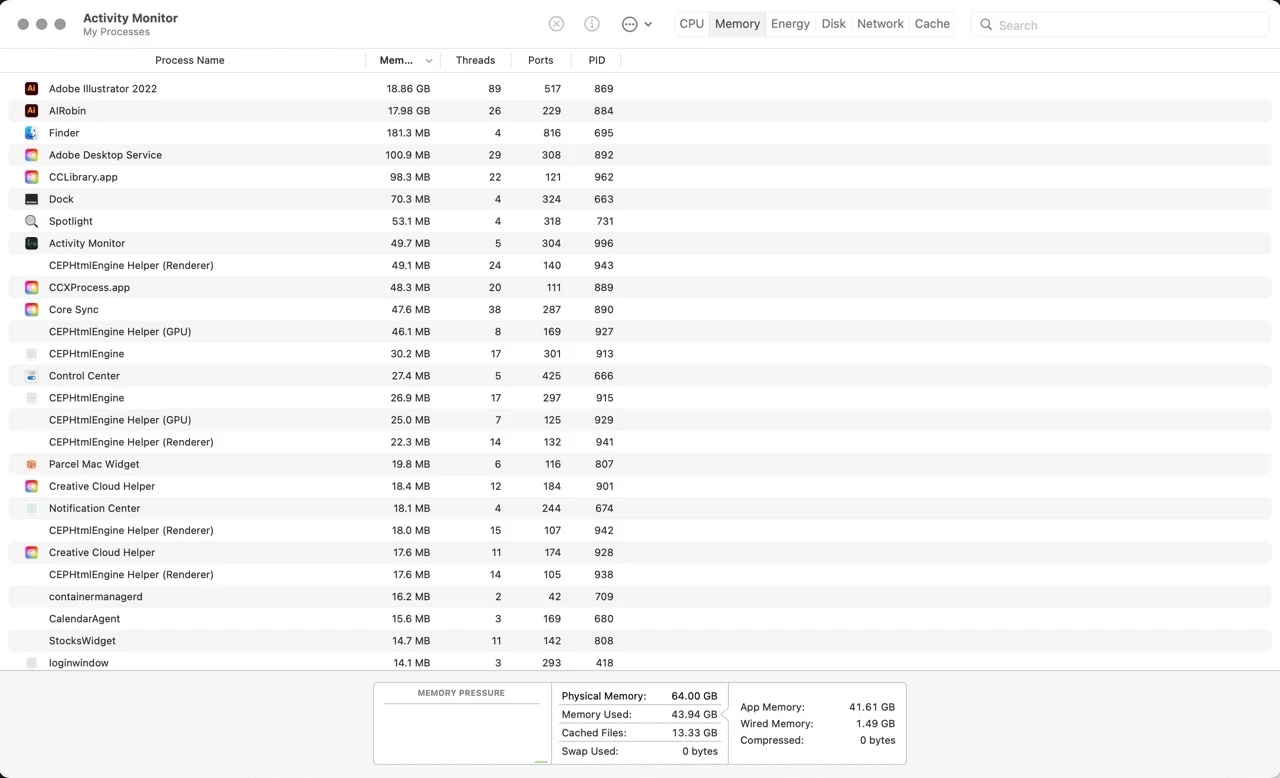Sort by Ports column header
This screenshot has width=1280, height=778.
click(540, 60)
